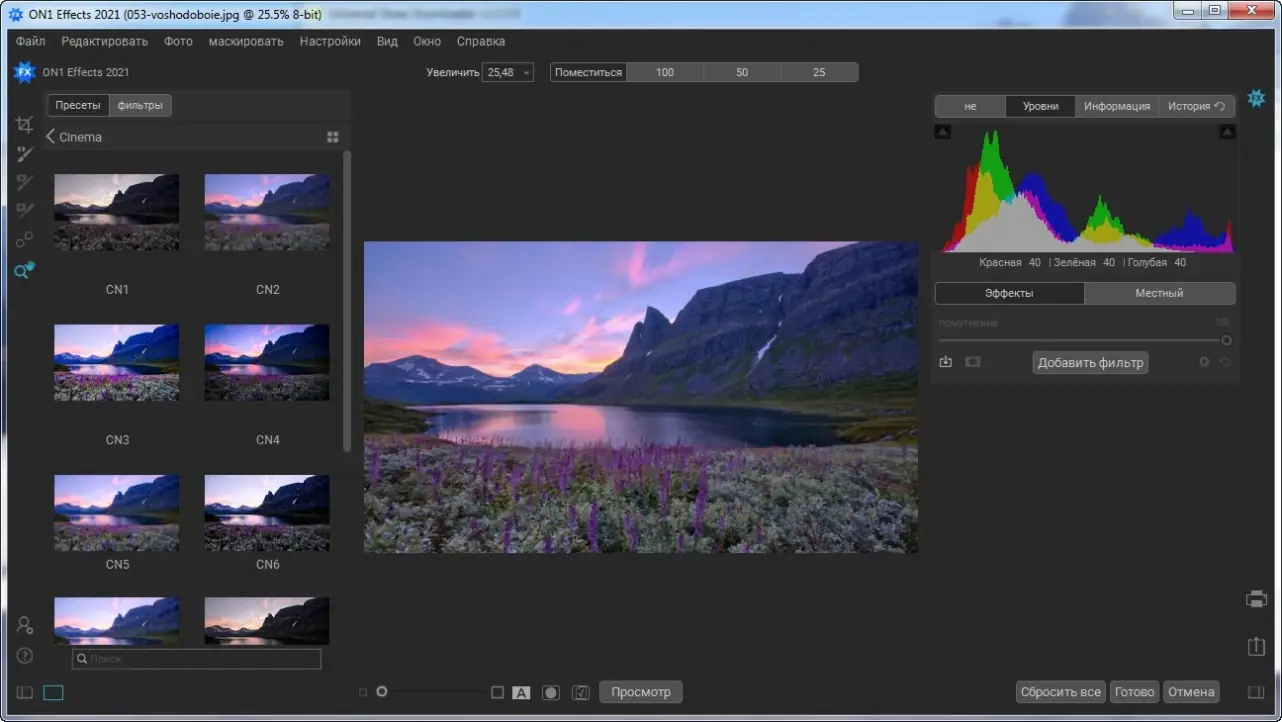
Task: Switch presets to grid view icon
Action: point(333,137)
